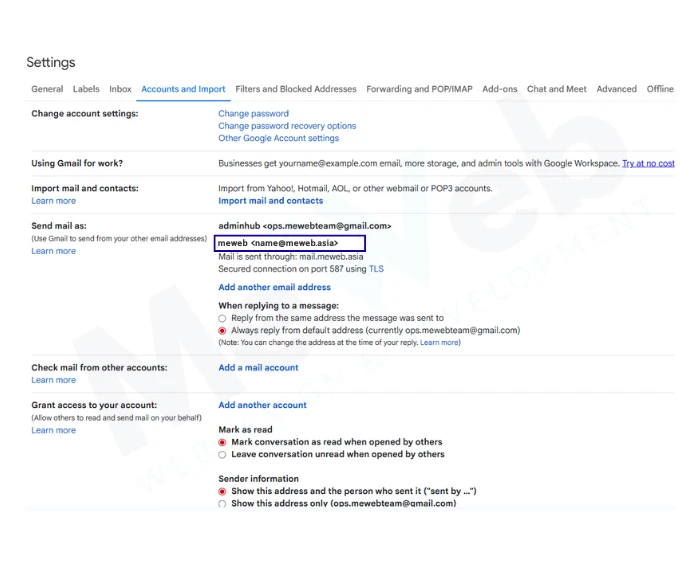Select Reply from the same address option
The width and height of the screenshot is (700, 570).
222,318
